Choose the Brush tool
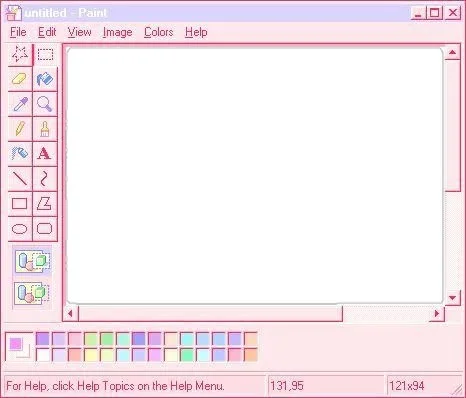 (x=45, y=129)
